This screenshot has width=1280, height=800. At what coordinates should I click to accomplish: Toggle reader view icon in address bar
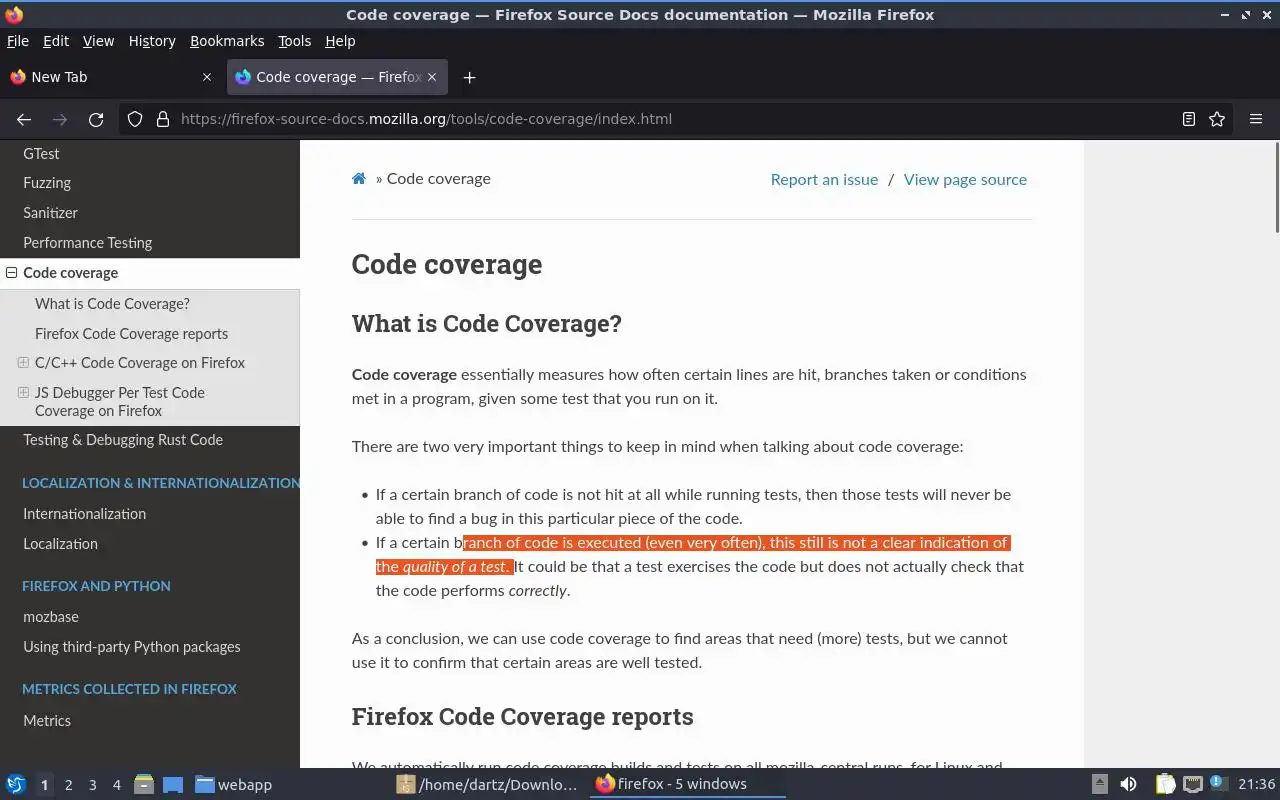point(1189,119)
